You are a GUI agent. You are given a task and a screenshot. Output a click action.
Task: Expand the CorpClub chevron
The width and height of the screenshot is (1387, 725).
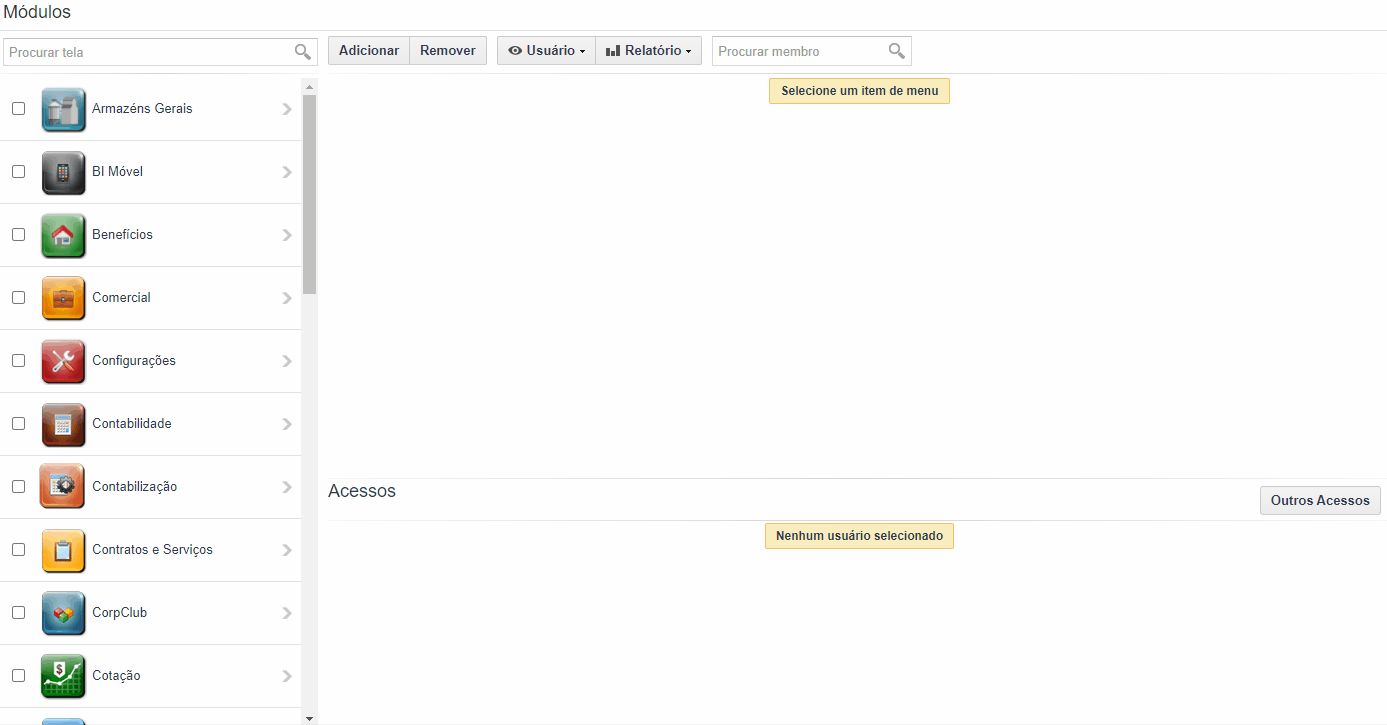point(287,613)
